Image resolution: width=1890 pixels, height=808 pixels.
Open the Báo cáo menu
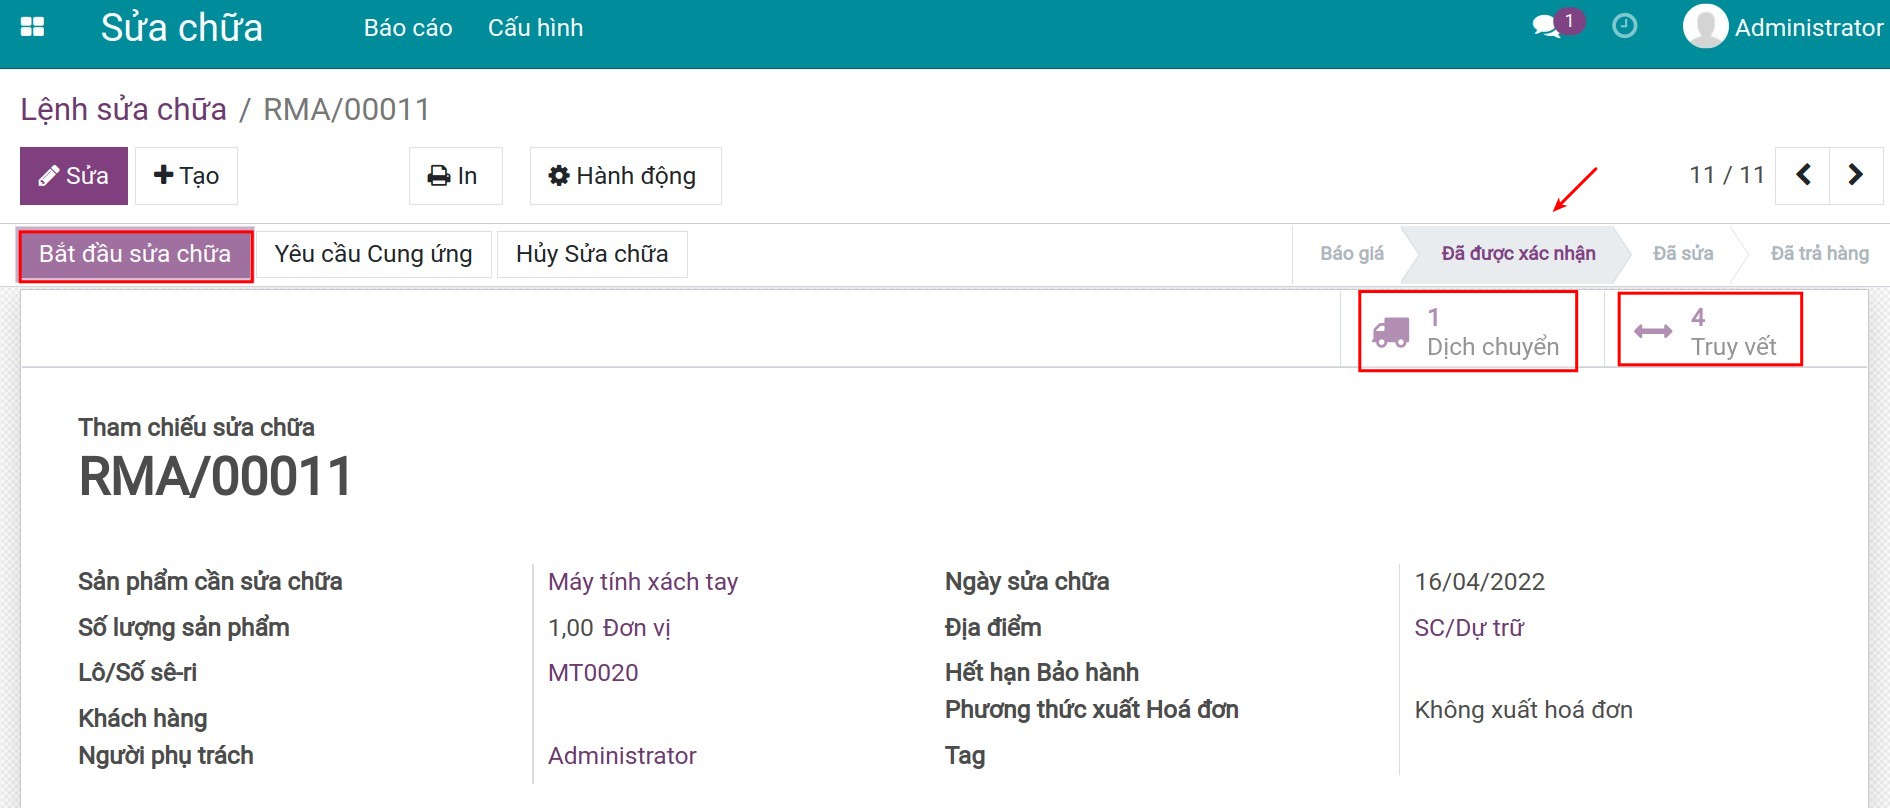408,28
